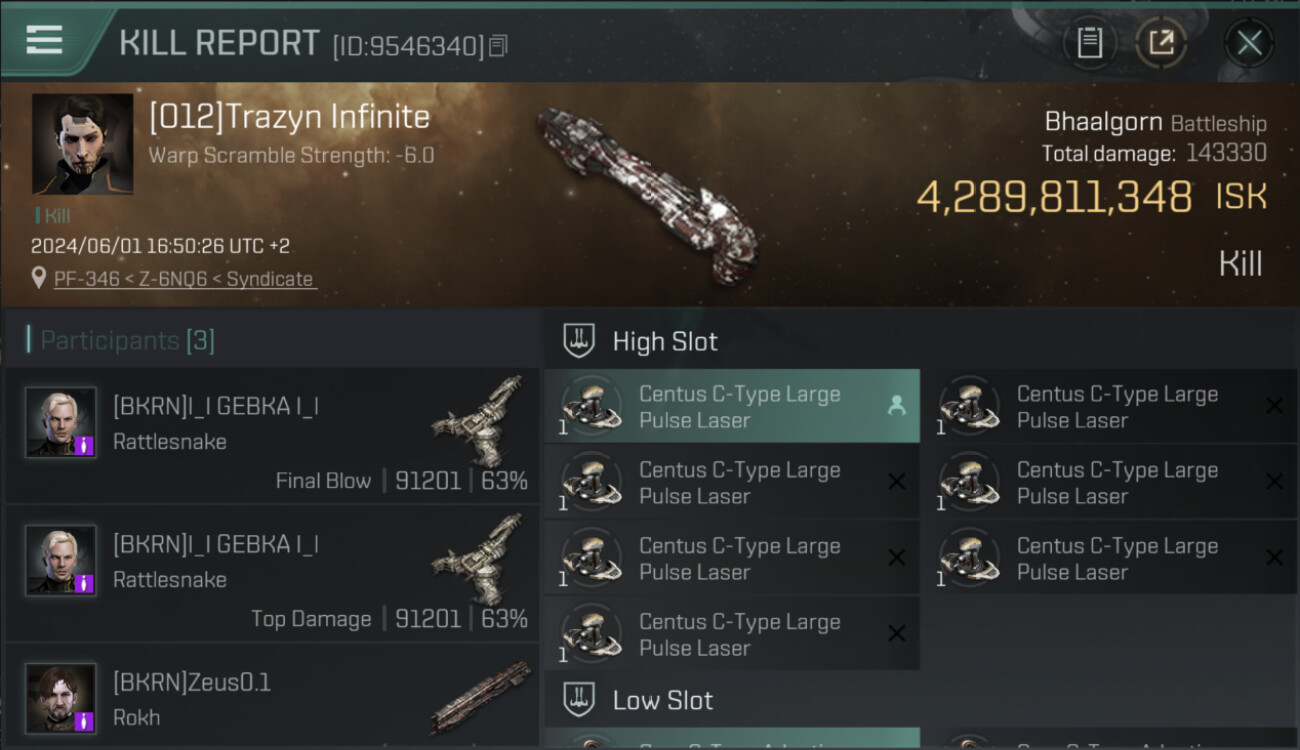This screenshot has height=750, width=1300.
Task: Open the PF-346 system location link
Action: pos(183,279)
